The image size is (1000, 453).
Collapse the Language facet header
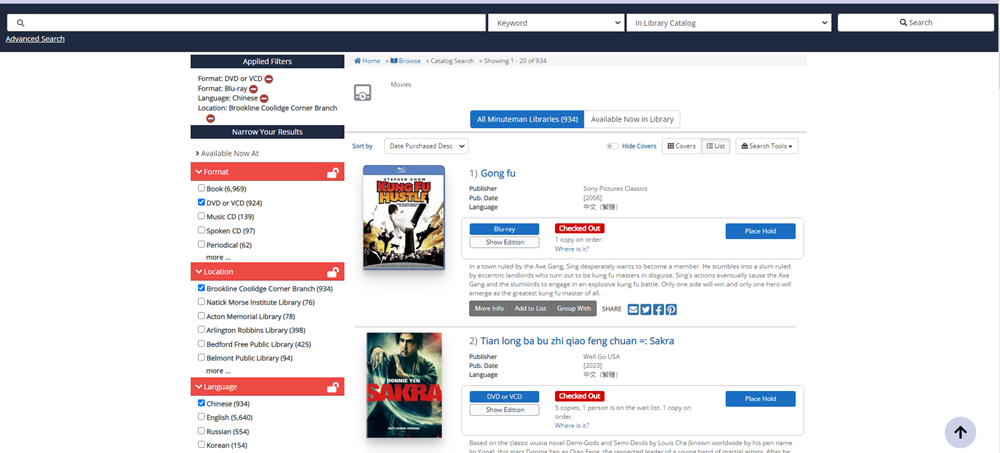pyautogui.click(x=267, y=387)
